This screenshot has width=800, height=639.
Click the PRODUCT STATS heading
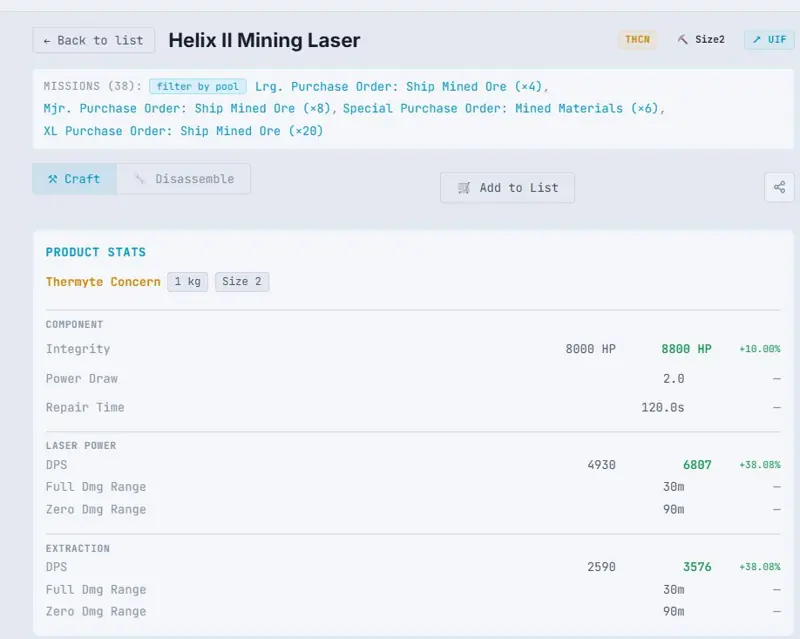click(95, 252)
